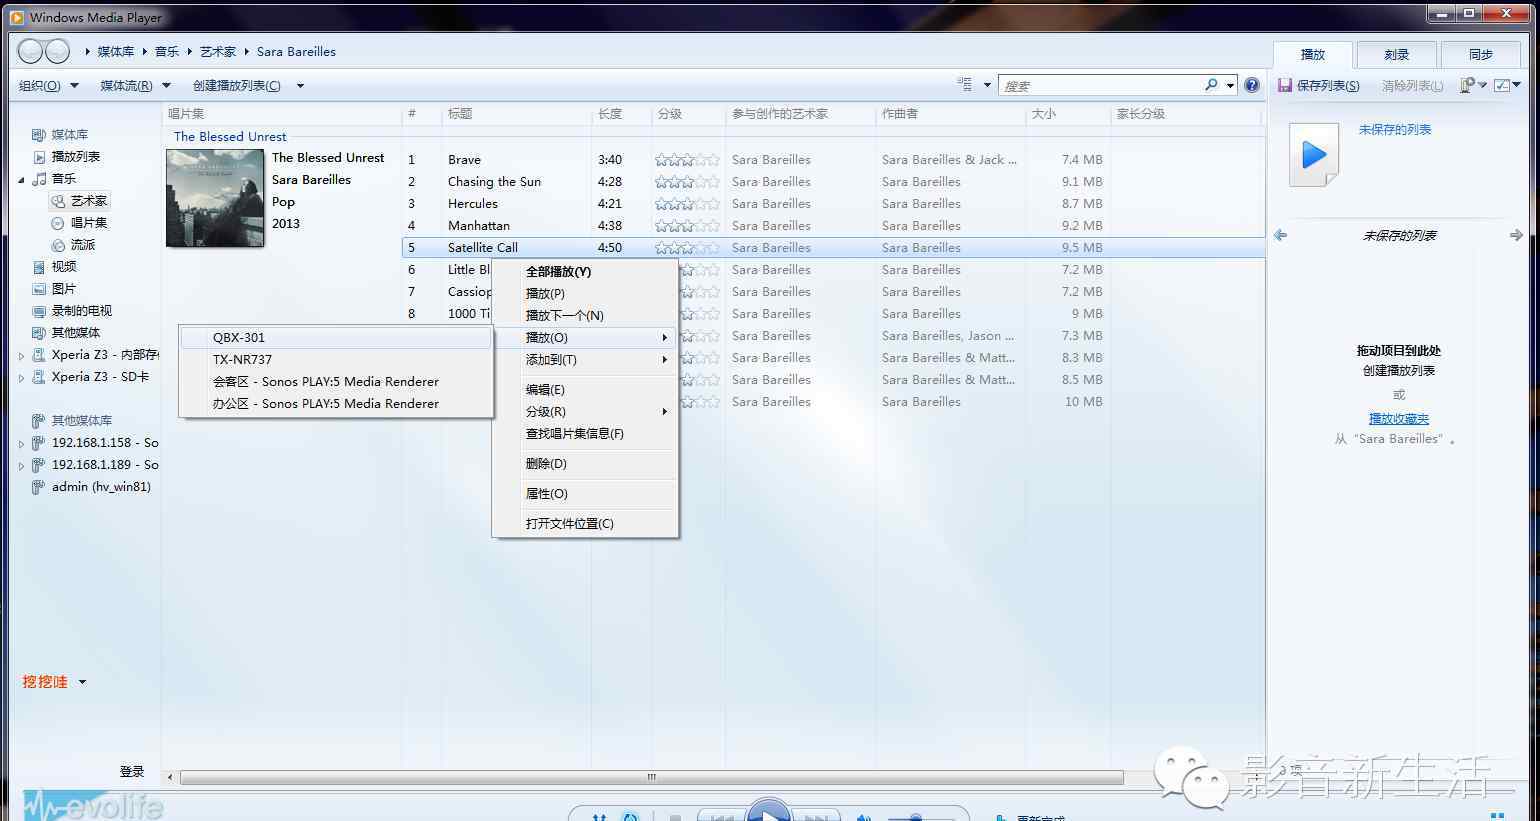The image size is (1540, 821).
Task: Go forward with the round forward arrow
Action: coord(58,51)
